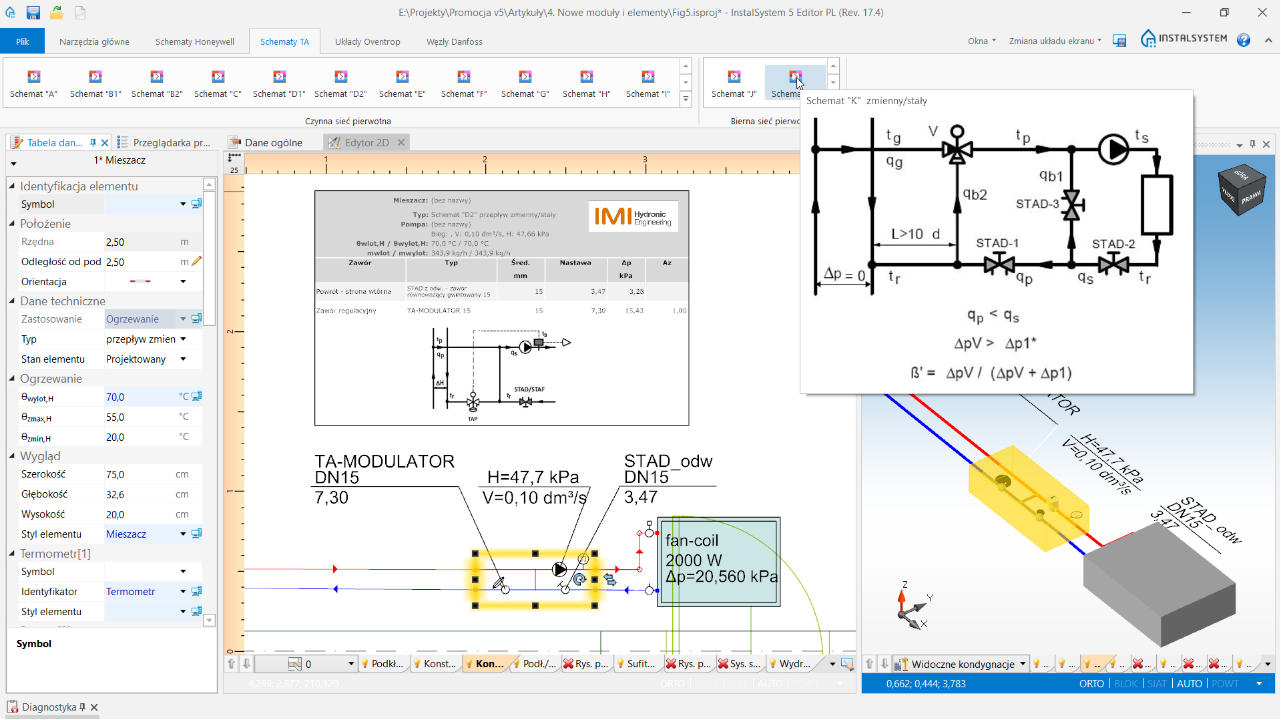Insert Schemat "F" from the ribbon

pos(463,84)
